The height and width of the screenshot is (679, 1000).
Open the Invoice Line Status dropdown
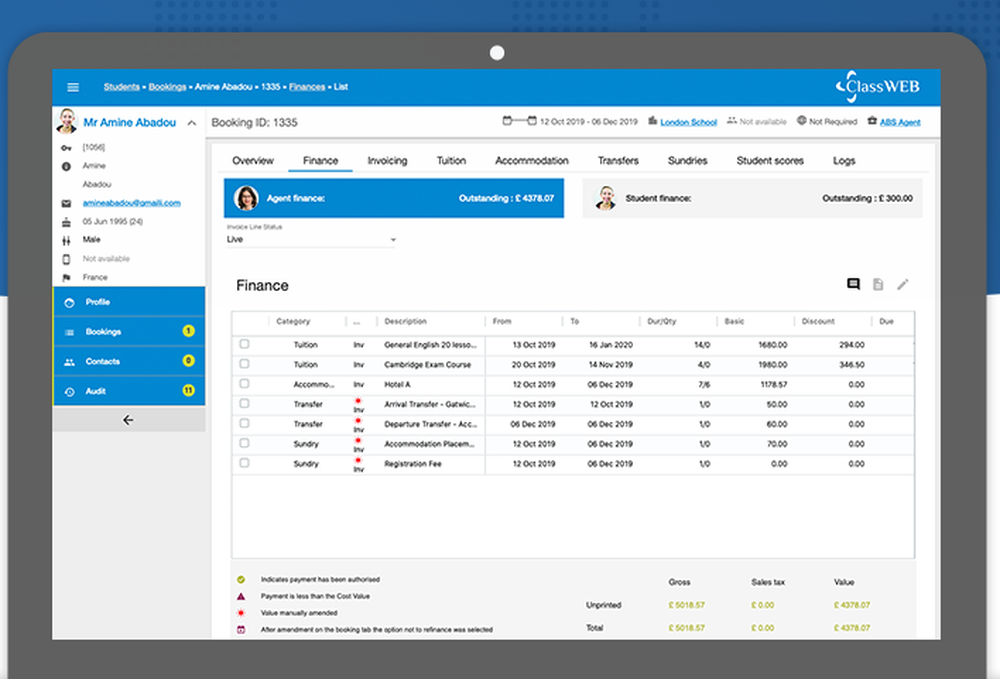tap(311, 240)
